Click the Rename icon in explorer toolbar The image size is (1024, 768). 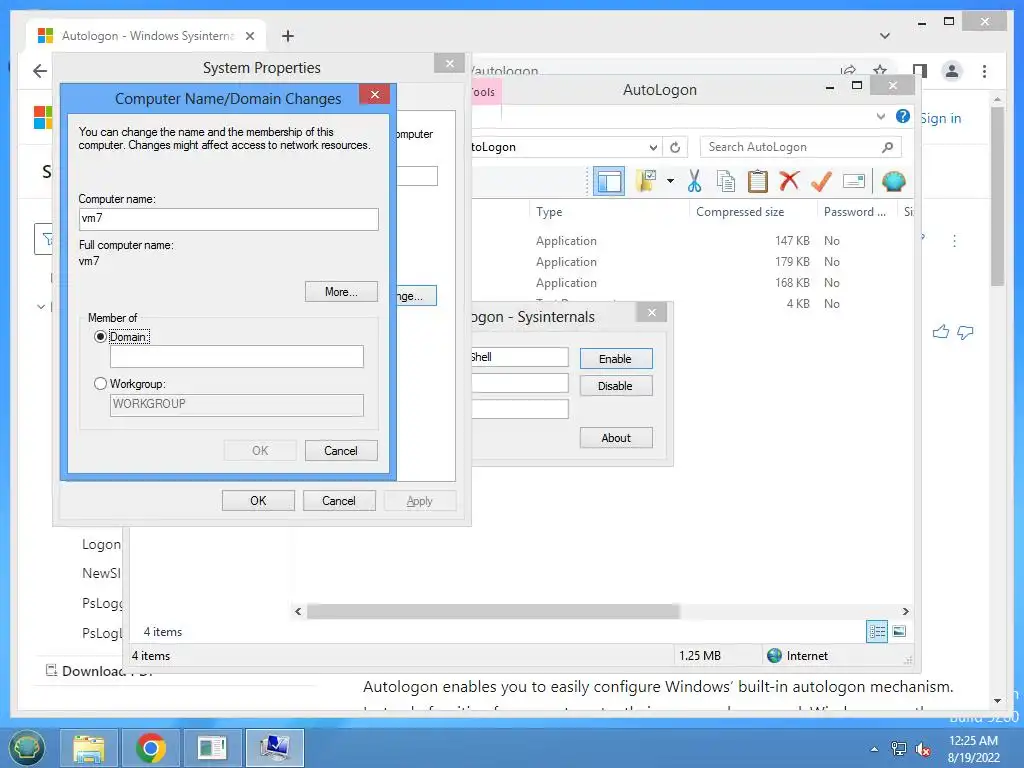[854, 182]
